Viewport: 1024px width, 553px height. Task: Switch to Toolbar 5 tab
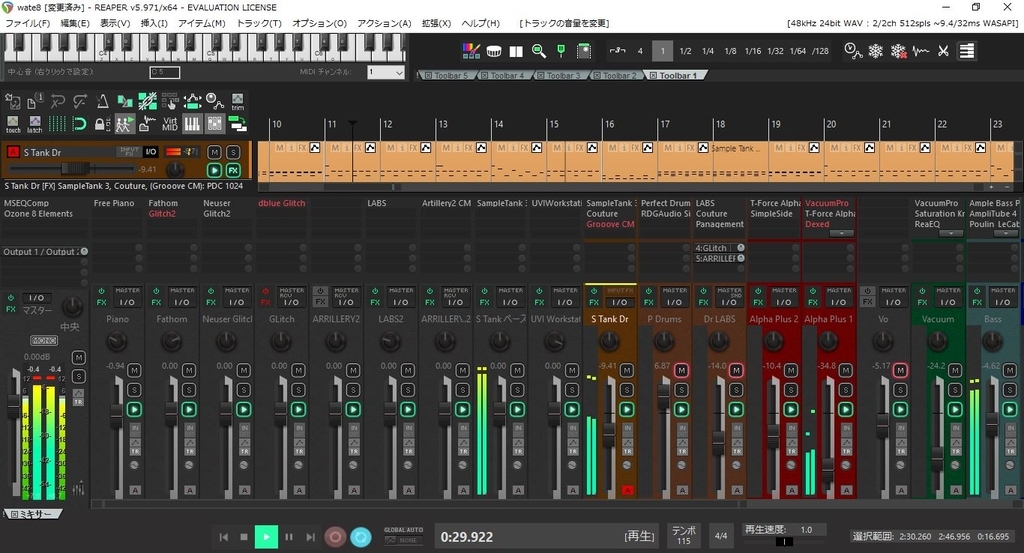click(x=451, y=75)
